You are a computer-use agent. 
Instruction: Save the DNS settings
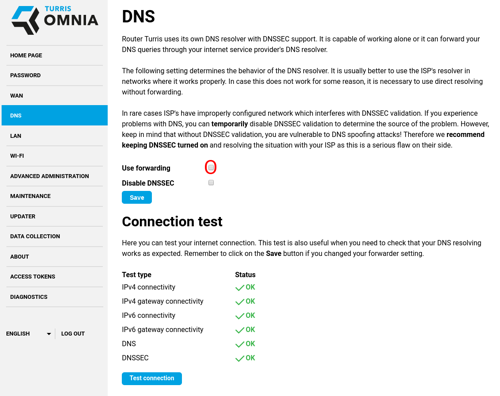(137, 197)
